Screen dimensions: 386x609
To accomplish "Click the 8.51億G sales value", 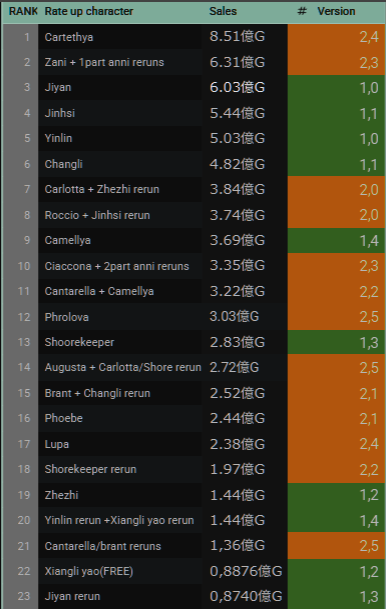I will (237, 37).
